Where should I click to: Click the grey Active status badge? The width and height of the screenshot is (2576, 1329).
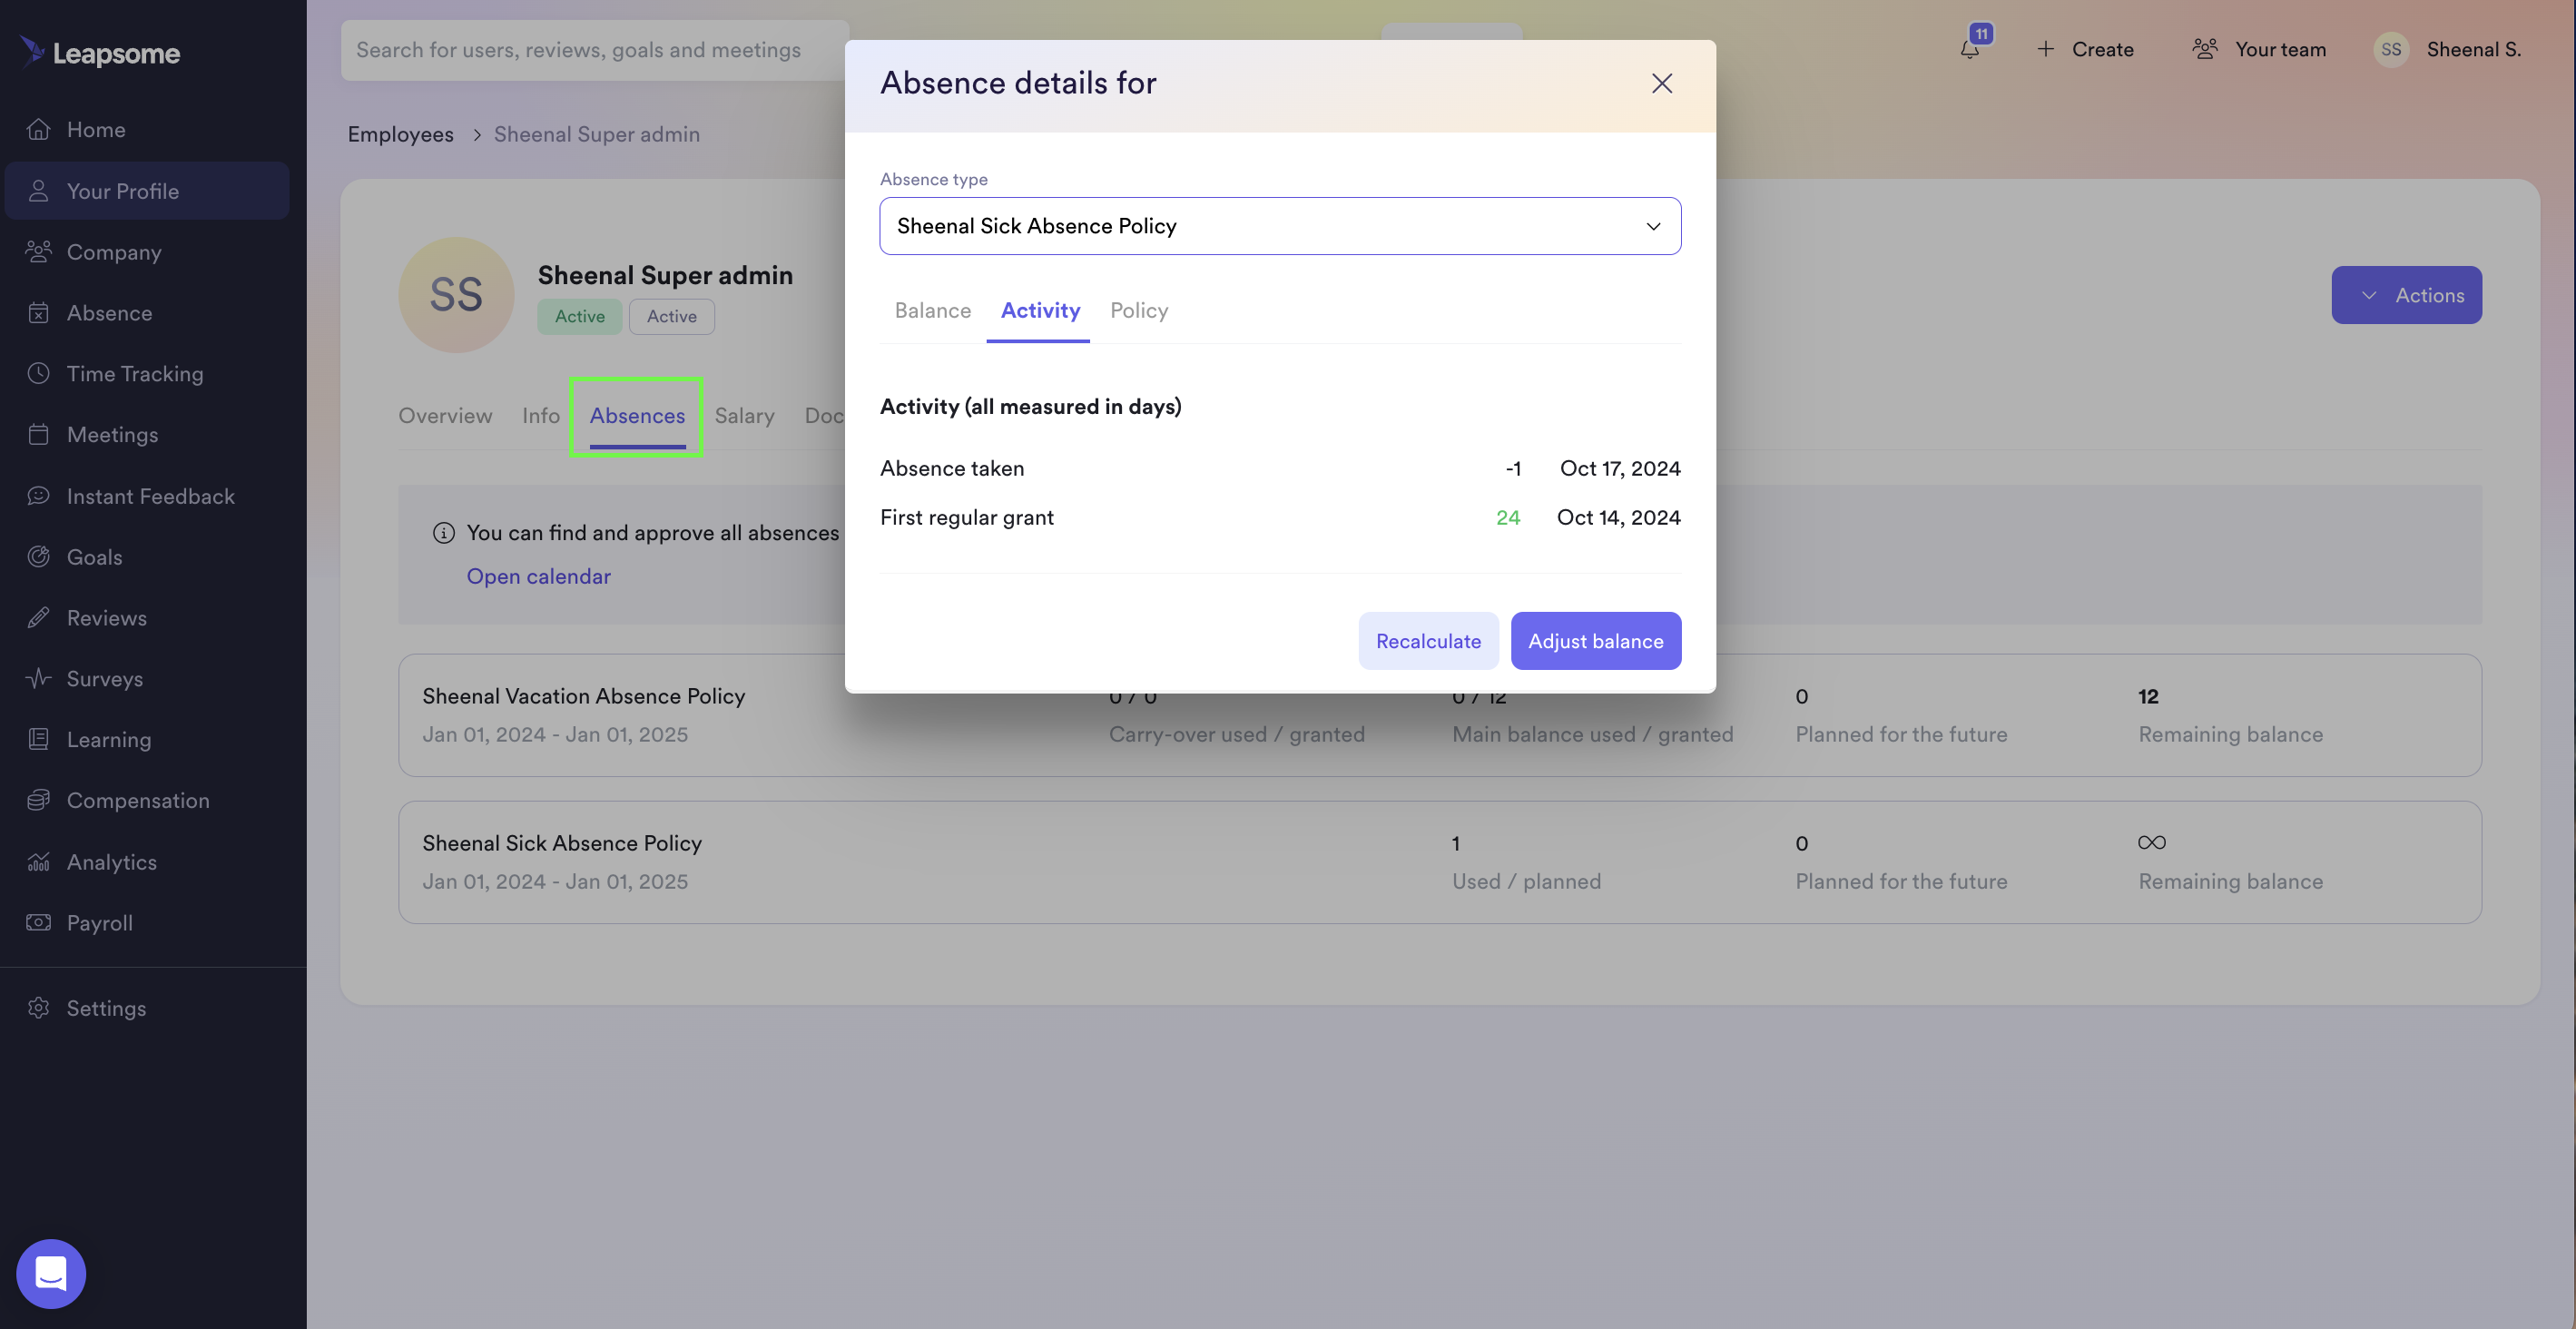click(671, 317)
